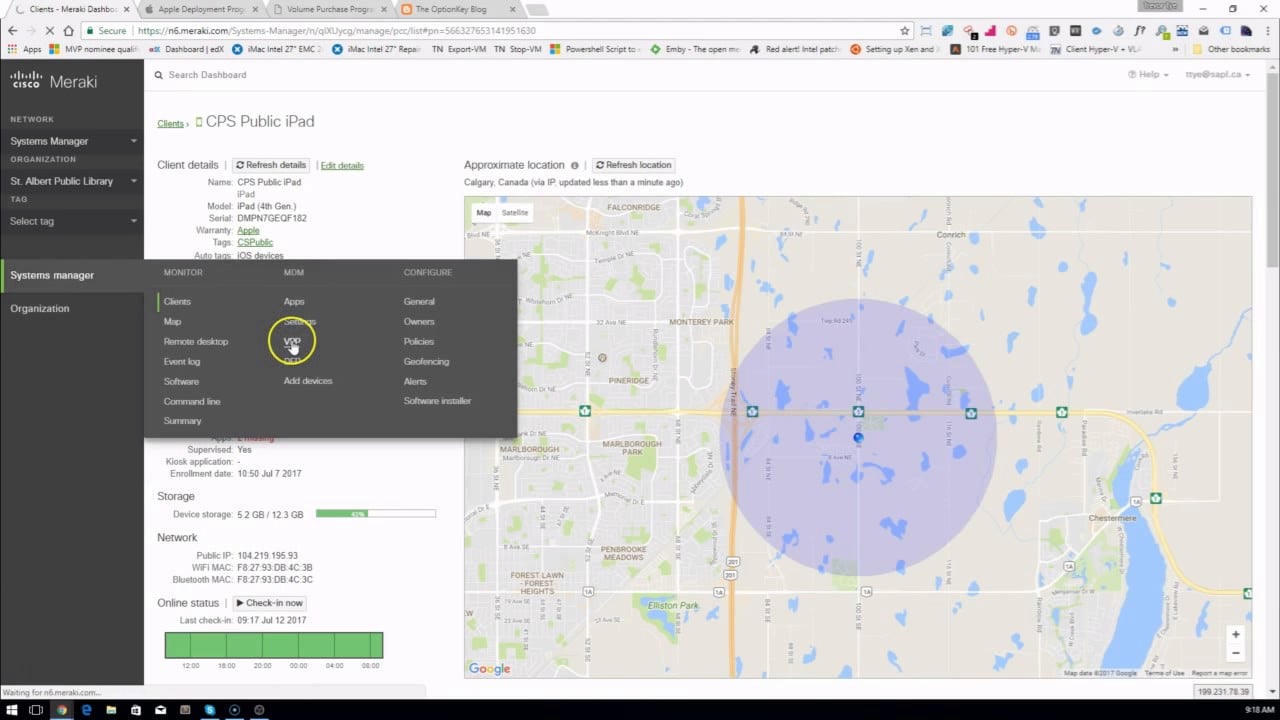Open File Explorer from the taskbar
1280x720 pixels.
(x=111, y=710)
